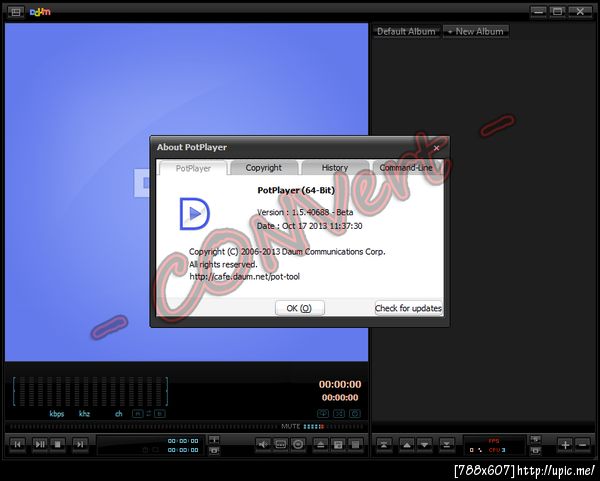Toggle the shuffle icon below the timer
Screen dimensions: 600x481
click(x=339, y=413)
